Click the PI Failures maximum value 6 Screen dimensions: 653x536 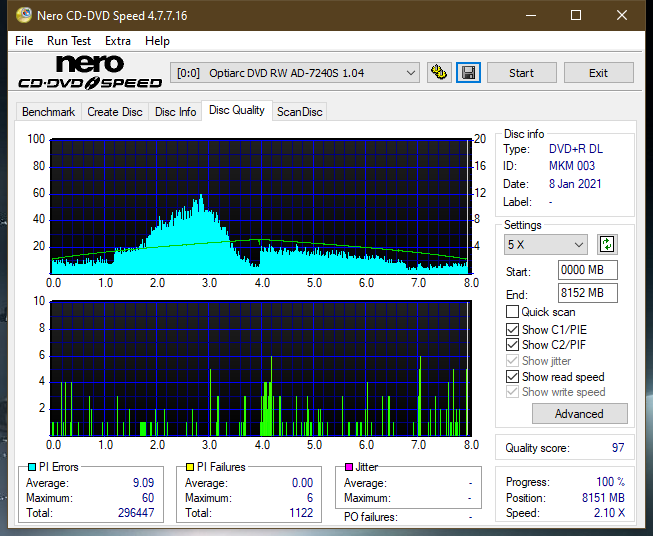pos(310,498)
